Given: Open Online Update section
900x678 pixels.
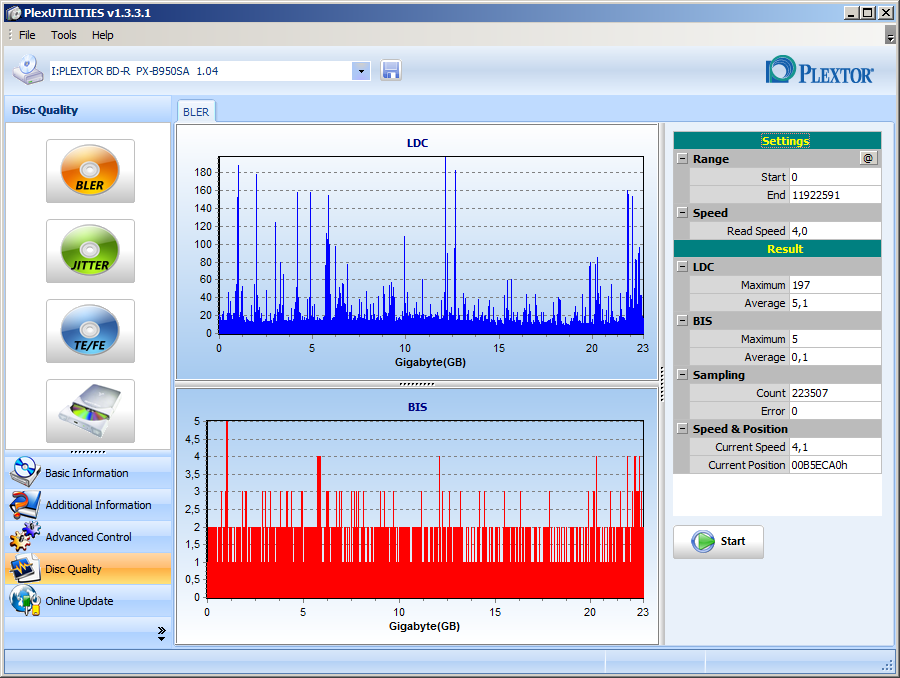Looking at the screenshot, I should point(88,600).
